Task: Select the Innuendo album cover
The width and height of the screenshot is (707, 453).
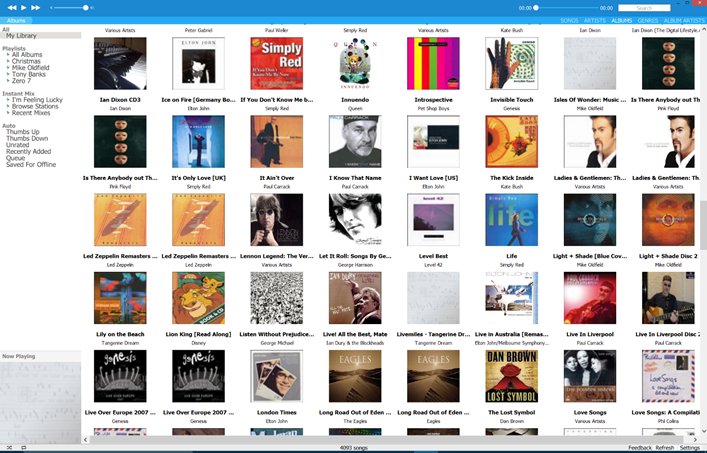Action: pyautogui.click(x=355, y=64)
